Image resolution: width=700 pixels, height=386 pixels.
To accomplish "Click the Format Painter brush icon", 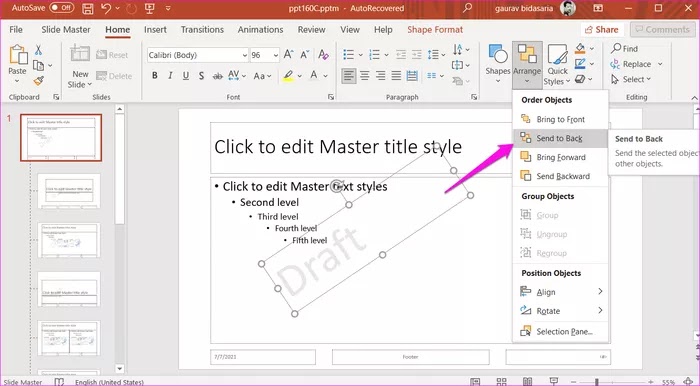I will (39, 81).
